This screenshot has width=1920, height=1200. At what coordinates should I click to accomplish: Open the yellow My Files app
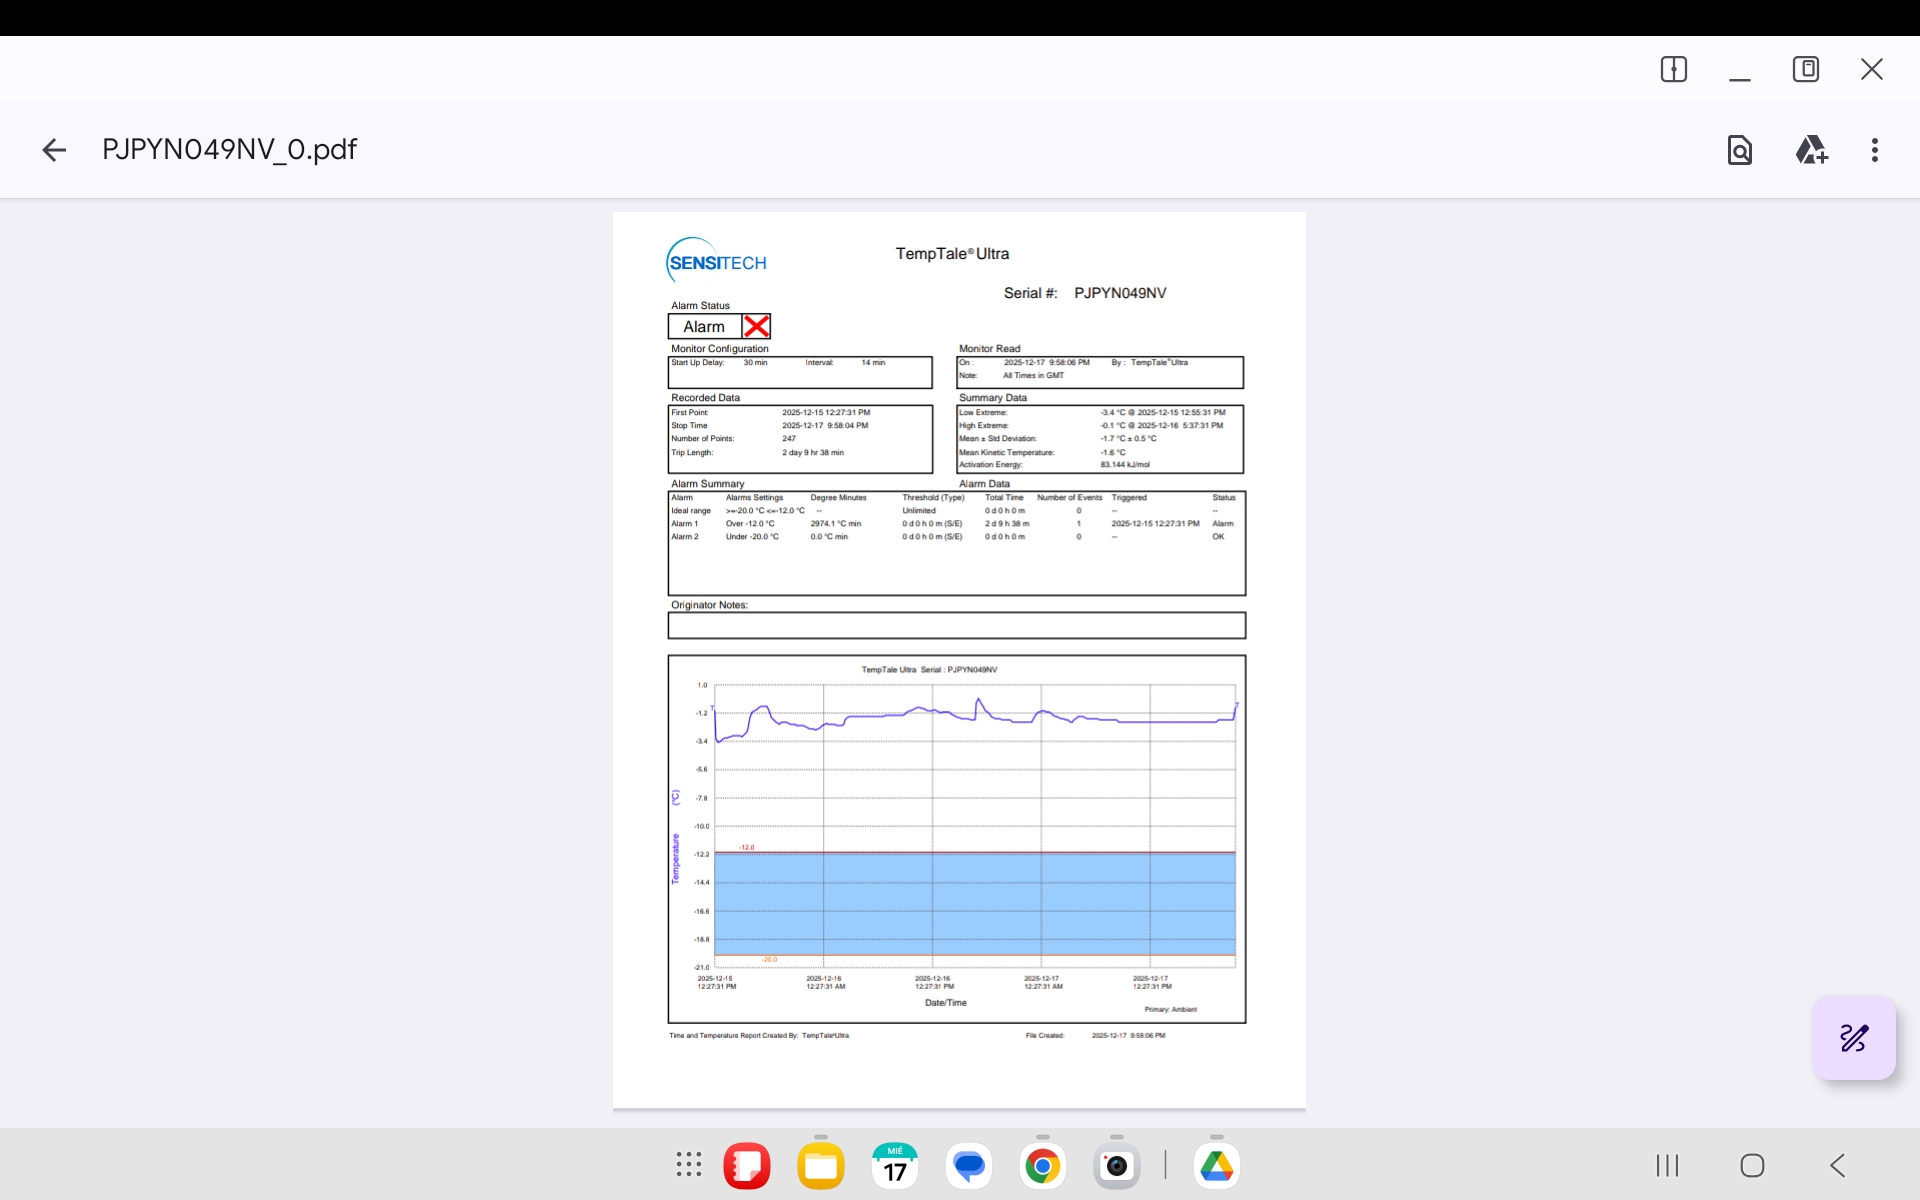(x=821, y=1166)
